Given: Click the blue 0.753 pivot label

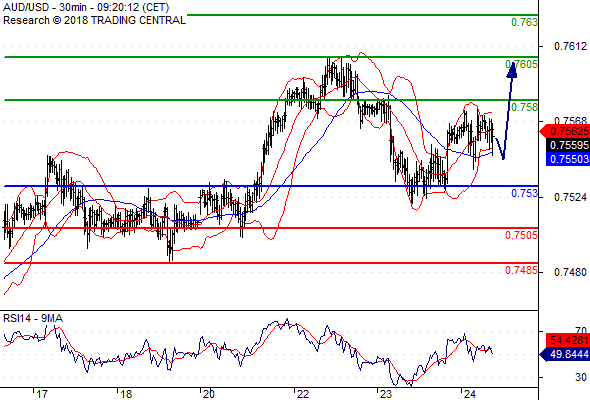Looking at the screenshot, I should 525,193.
